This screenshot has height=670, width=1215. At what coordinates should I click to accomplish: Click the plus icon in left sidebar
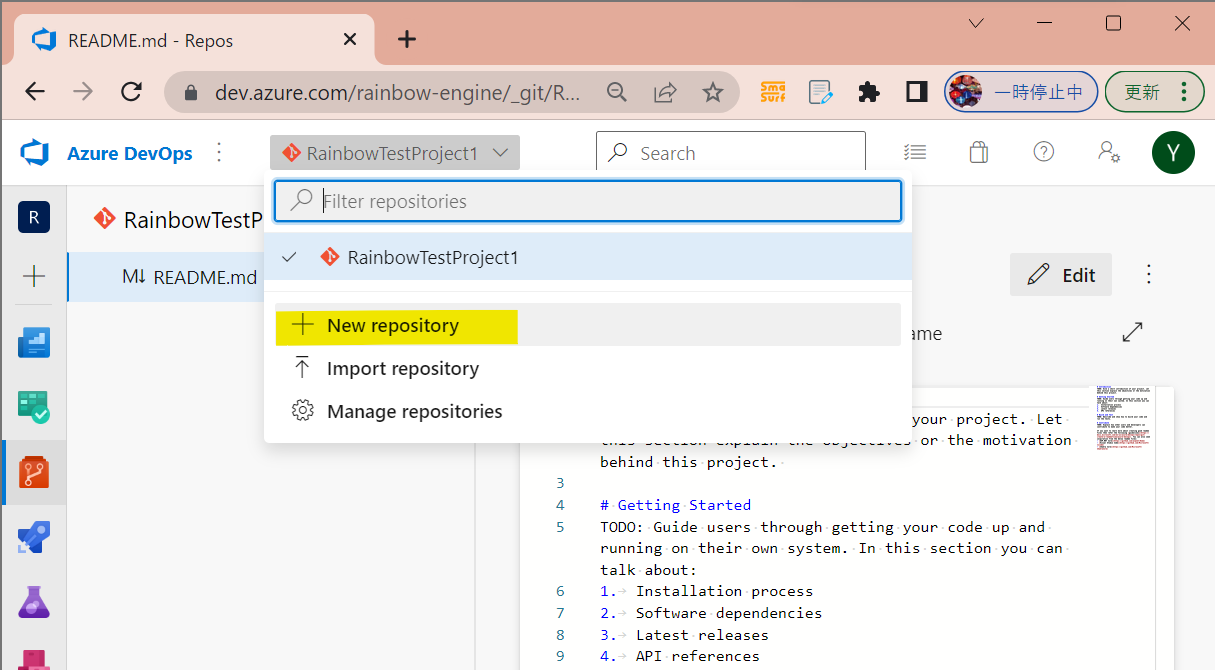tap(34, 276)
